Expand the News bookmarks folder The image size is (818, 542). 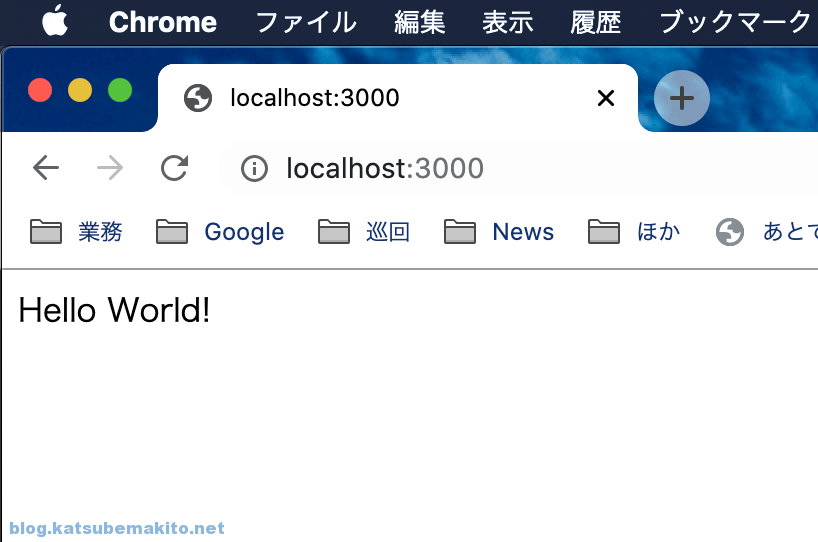point(499,232)
